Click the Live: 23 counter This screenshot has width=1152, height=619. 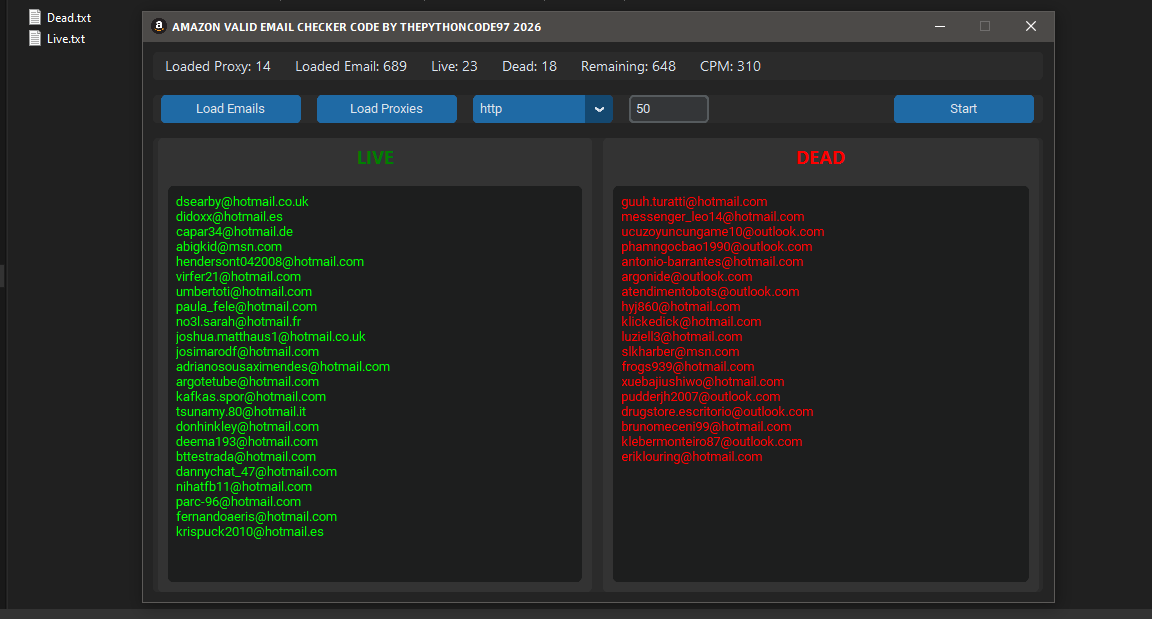point(454,66)
